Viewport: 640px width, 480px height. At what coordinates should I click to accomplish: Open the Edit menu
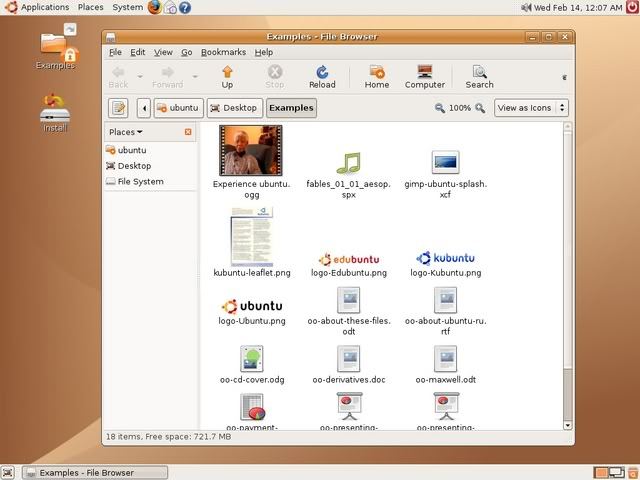coord(138,52)
